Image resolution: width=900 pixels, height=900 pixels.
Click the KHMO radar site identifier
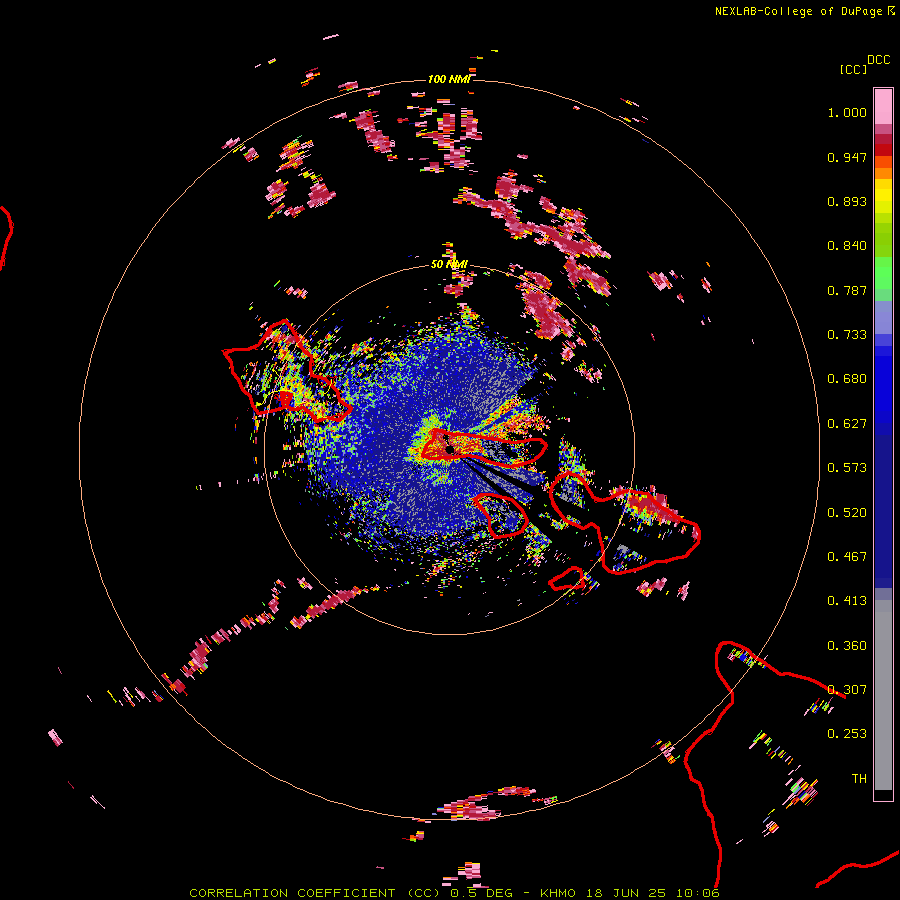pyautogui.click(x=558, y=893)
